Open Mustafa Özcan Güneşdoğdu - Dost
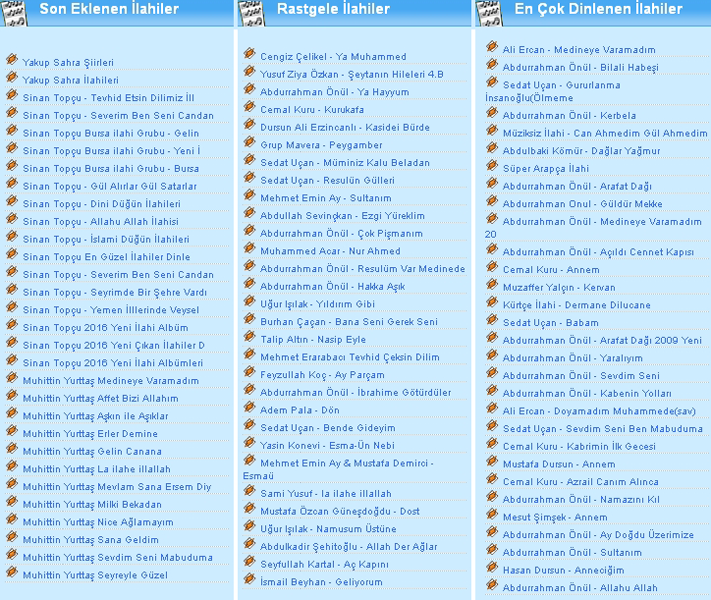Viewport: 711px width, 600px height. click(340, 512)
